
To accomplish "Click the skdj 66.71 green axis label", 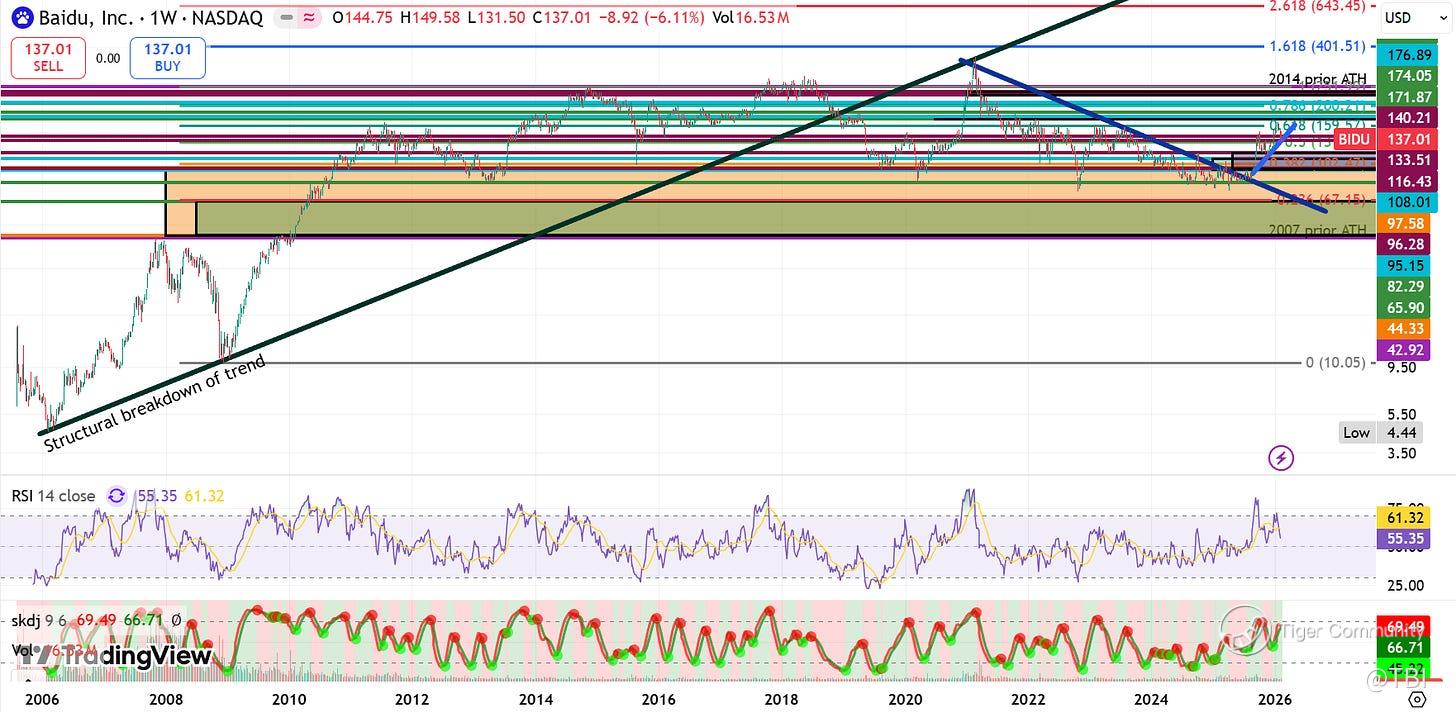I will tap(1406, 648).
